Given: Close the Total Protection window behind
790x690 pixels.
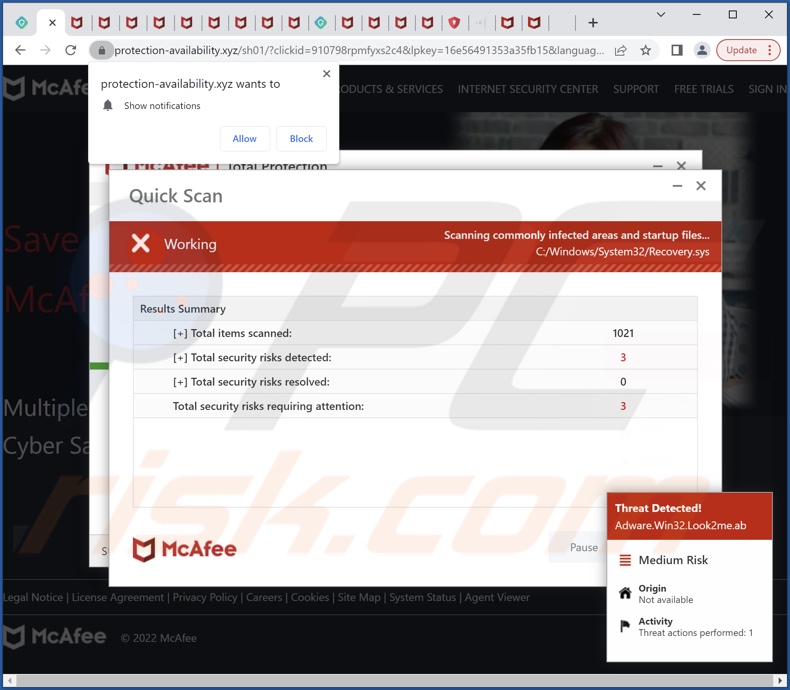Looking at the screenshot, I should tap(681, 166).
